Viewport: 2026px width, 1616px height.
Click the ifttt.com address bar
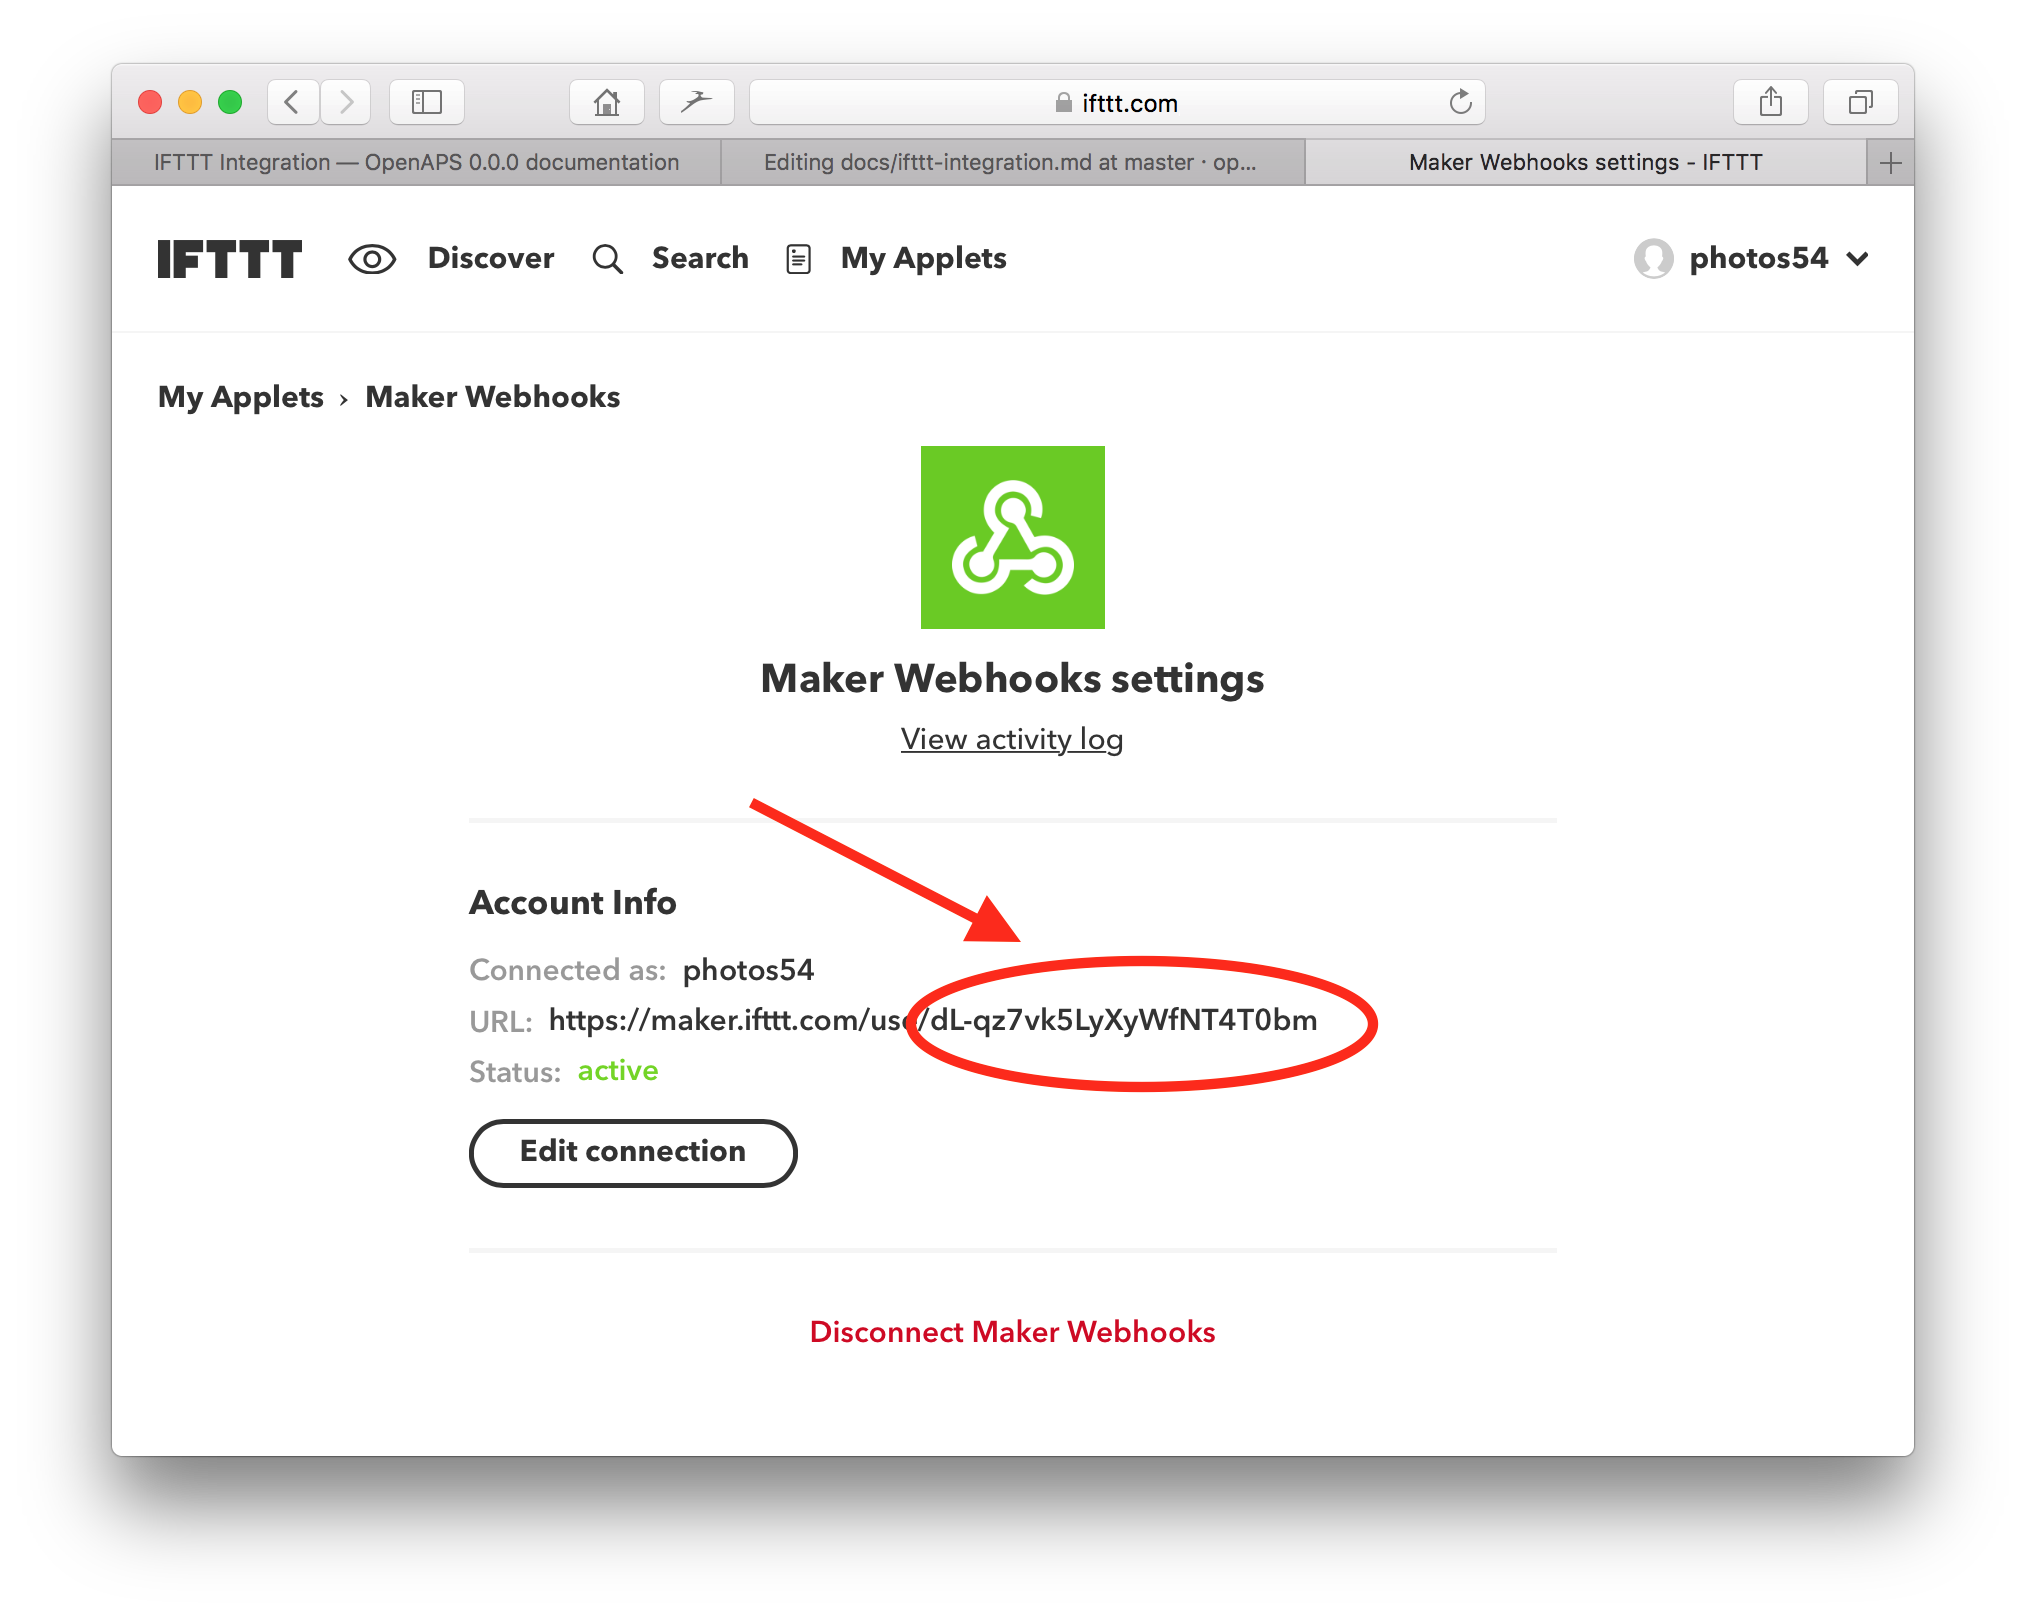(1117, 102)
